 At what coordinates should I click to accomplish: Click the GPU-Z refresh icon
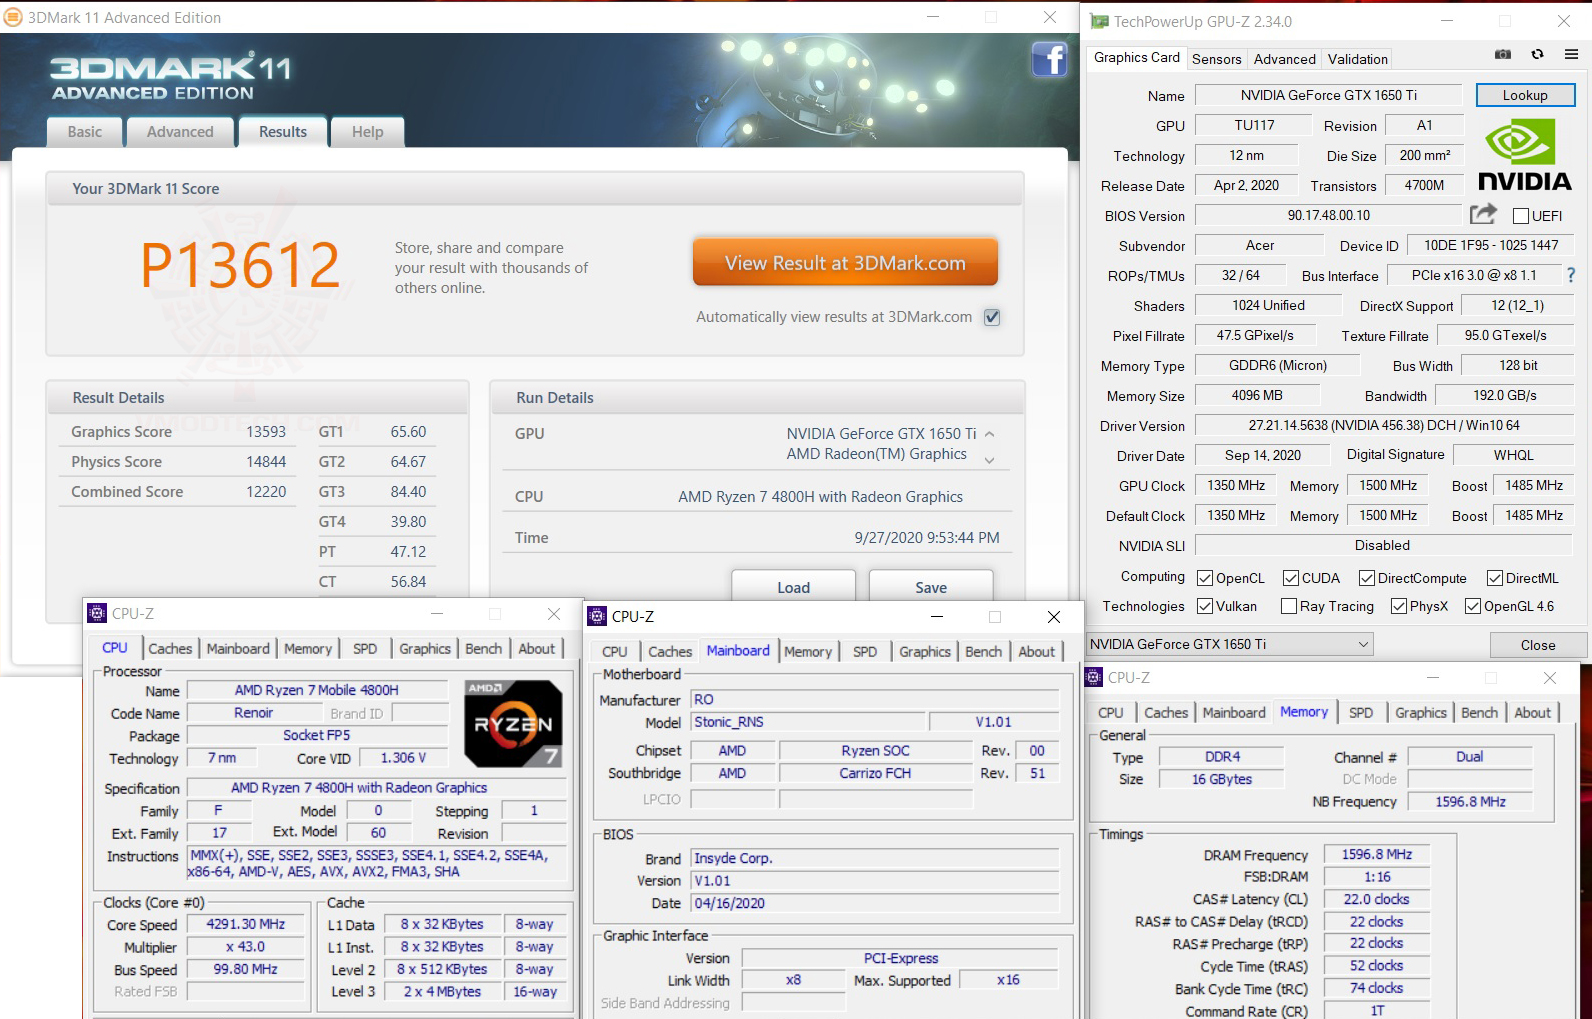1537,54
